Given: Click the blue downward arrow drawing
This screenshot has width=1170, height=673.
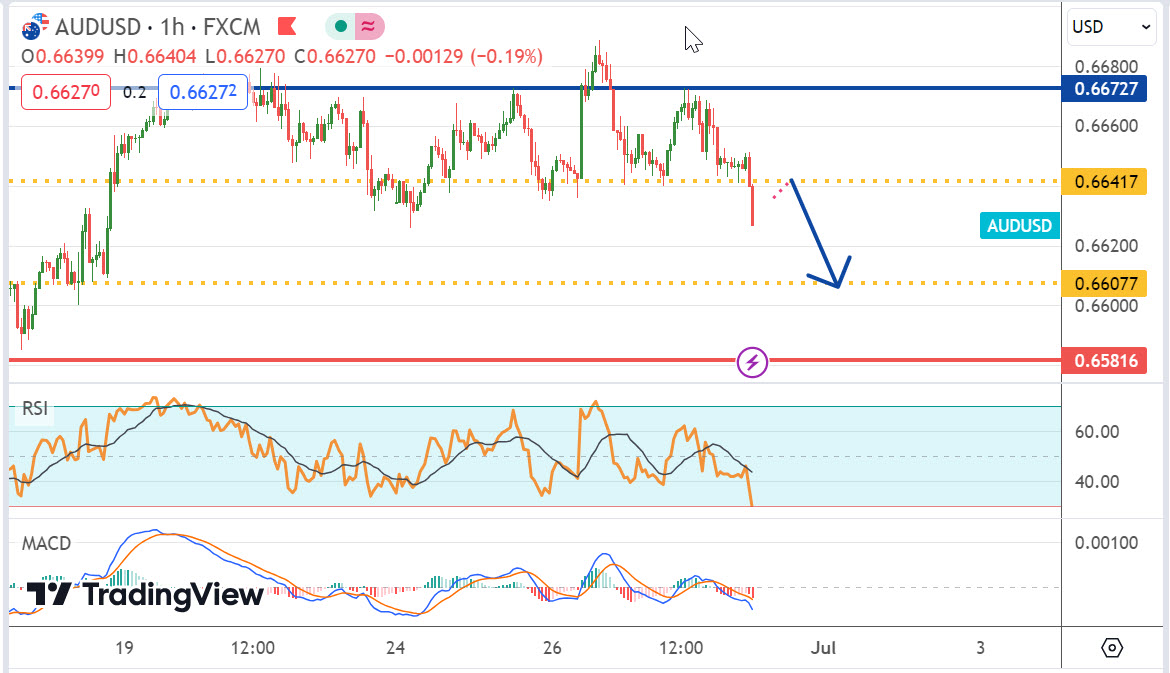Looking at the screenshot, I should 820,236.
